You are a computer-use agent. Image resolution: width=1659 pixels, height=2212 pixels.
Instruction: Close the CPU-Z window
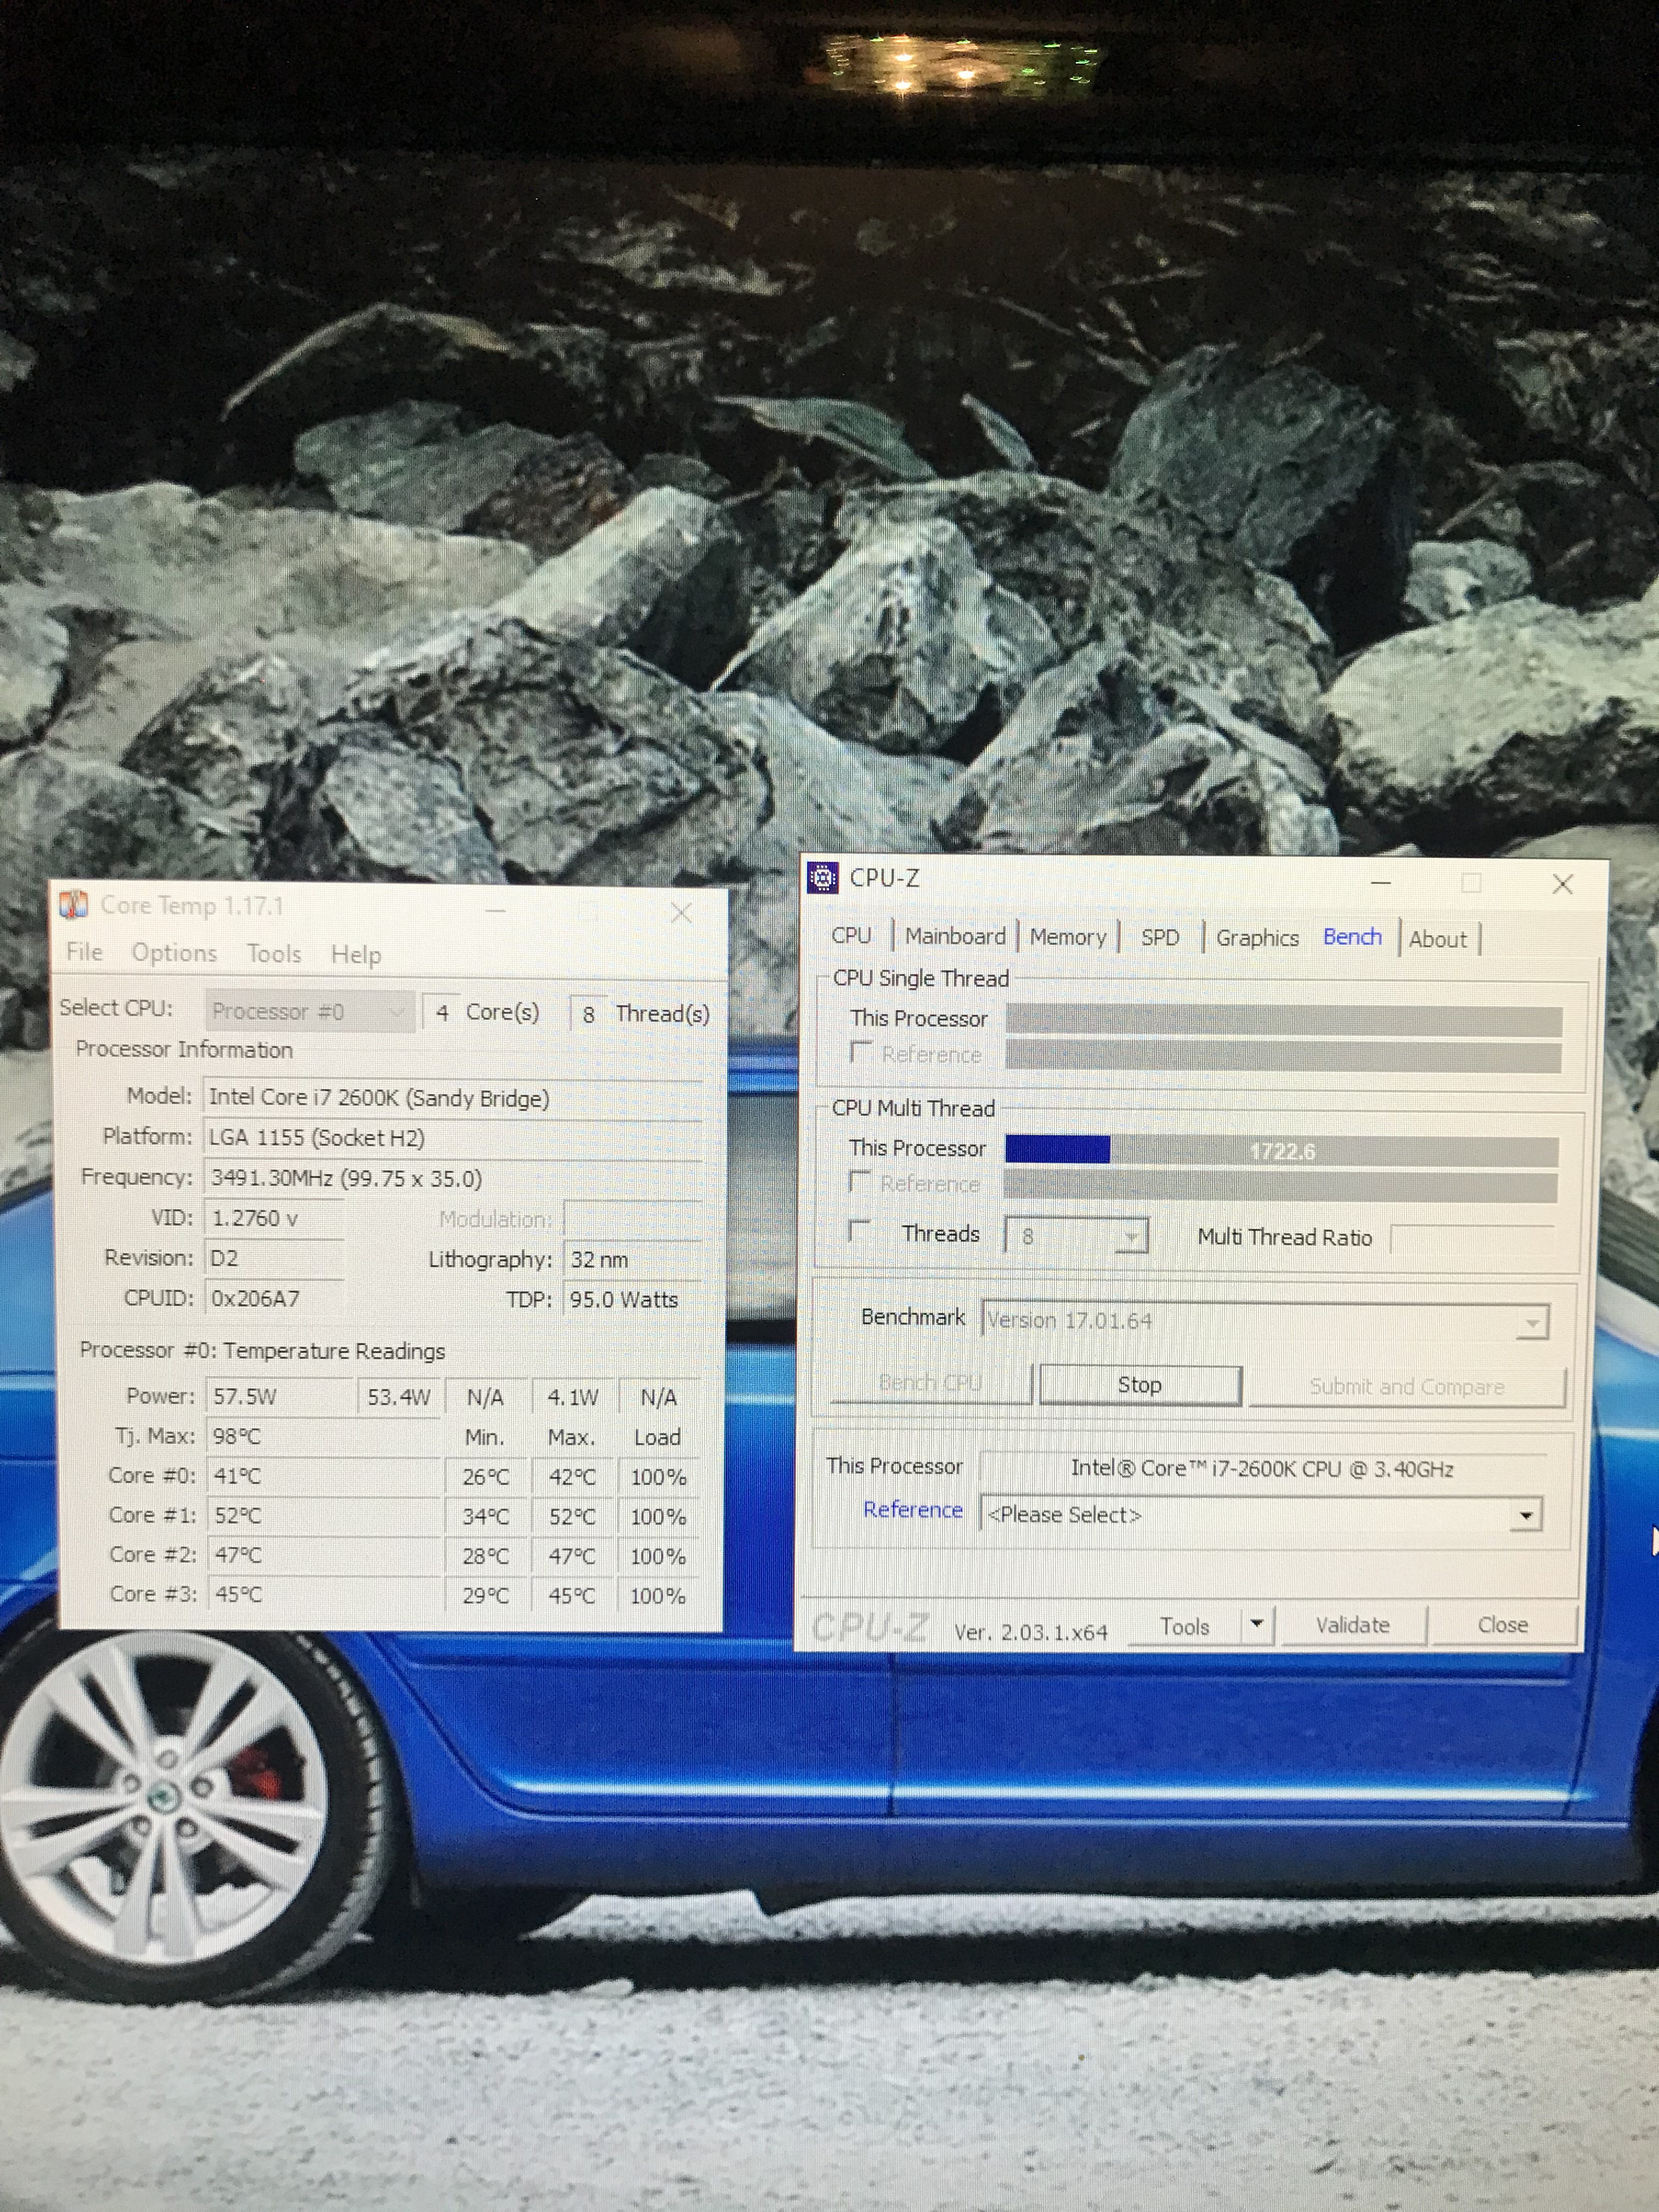[x=1562, y=884]
